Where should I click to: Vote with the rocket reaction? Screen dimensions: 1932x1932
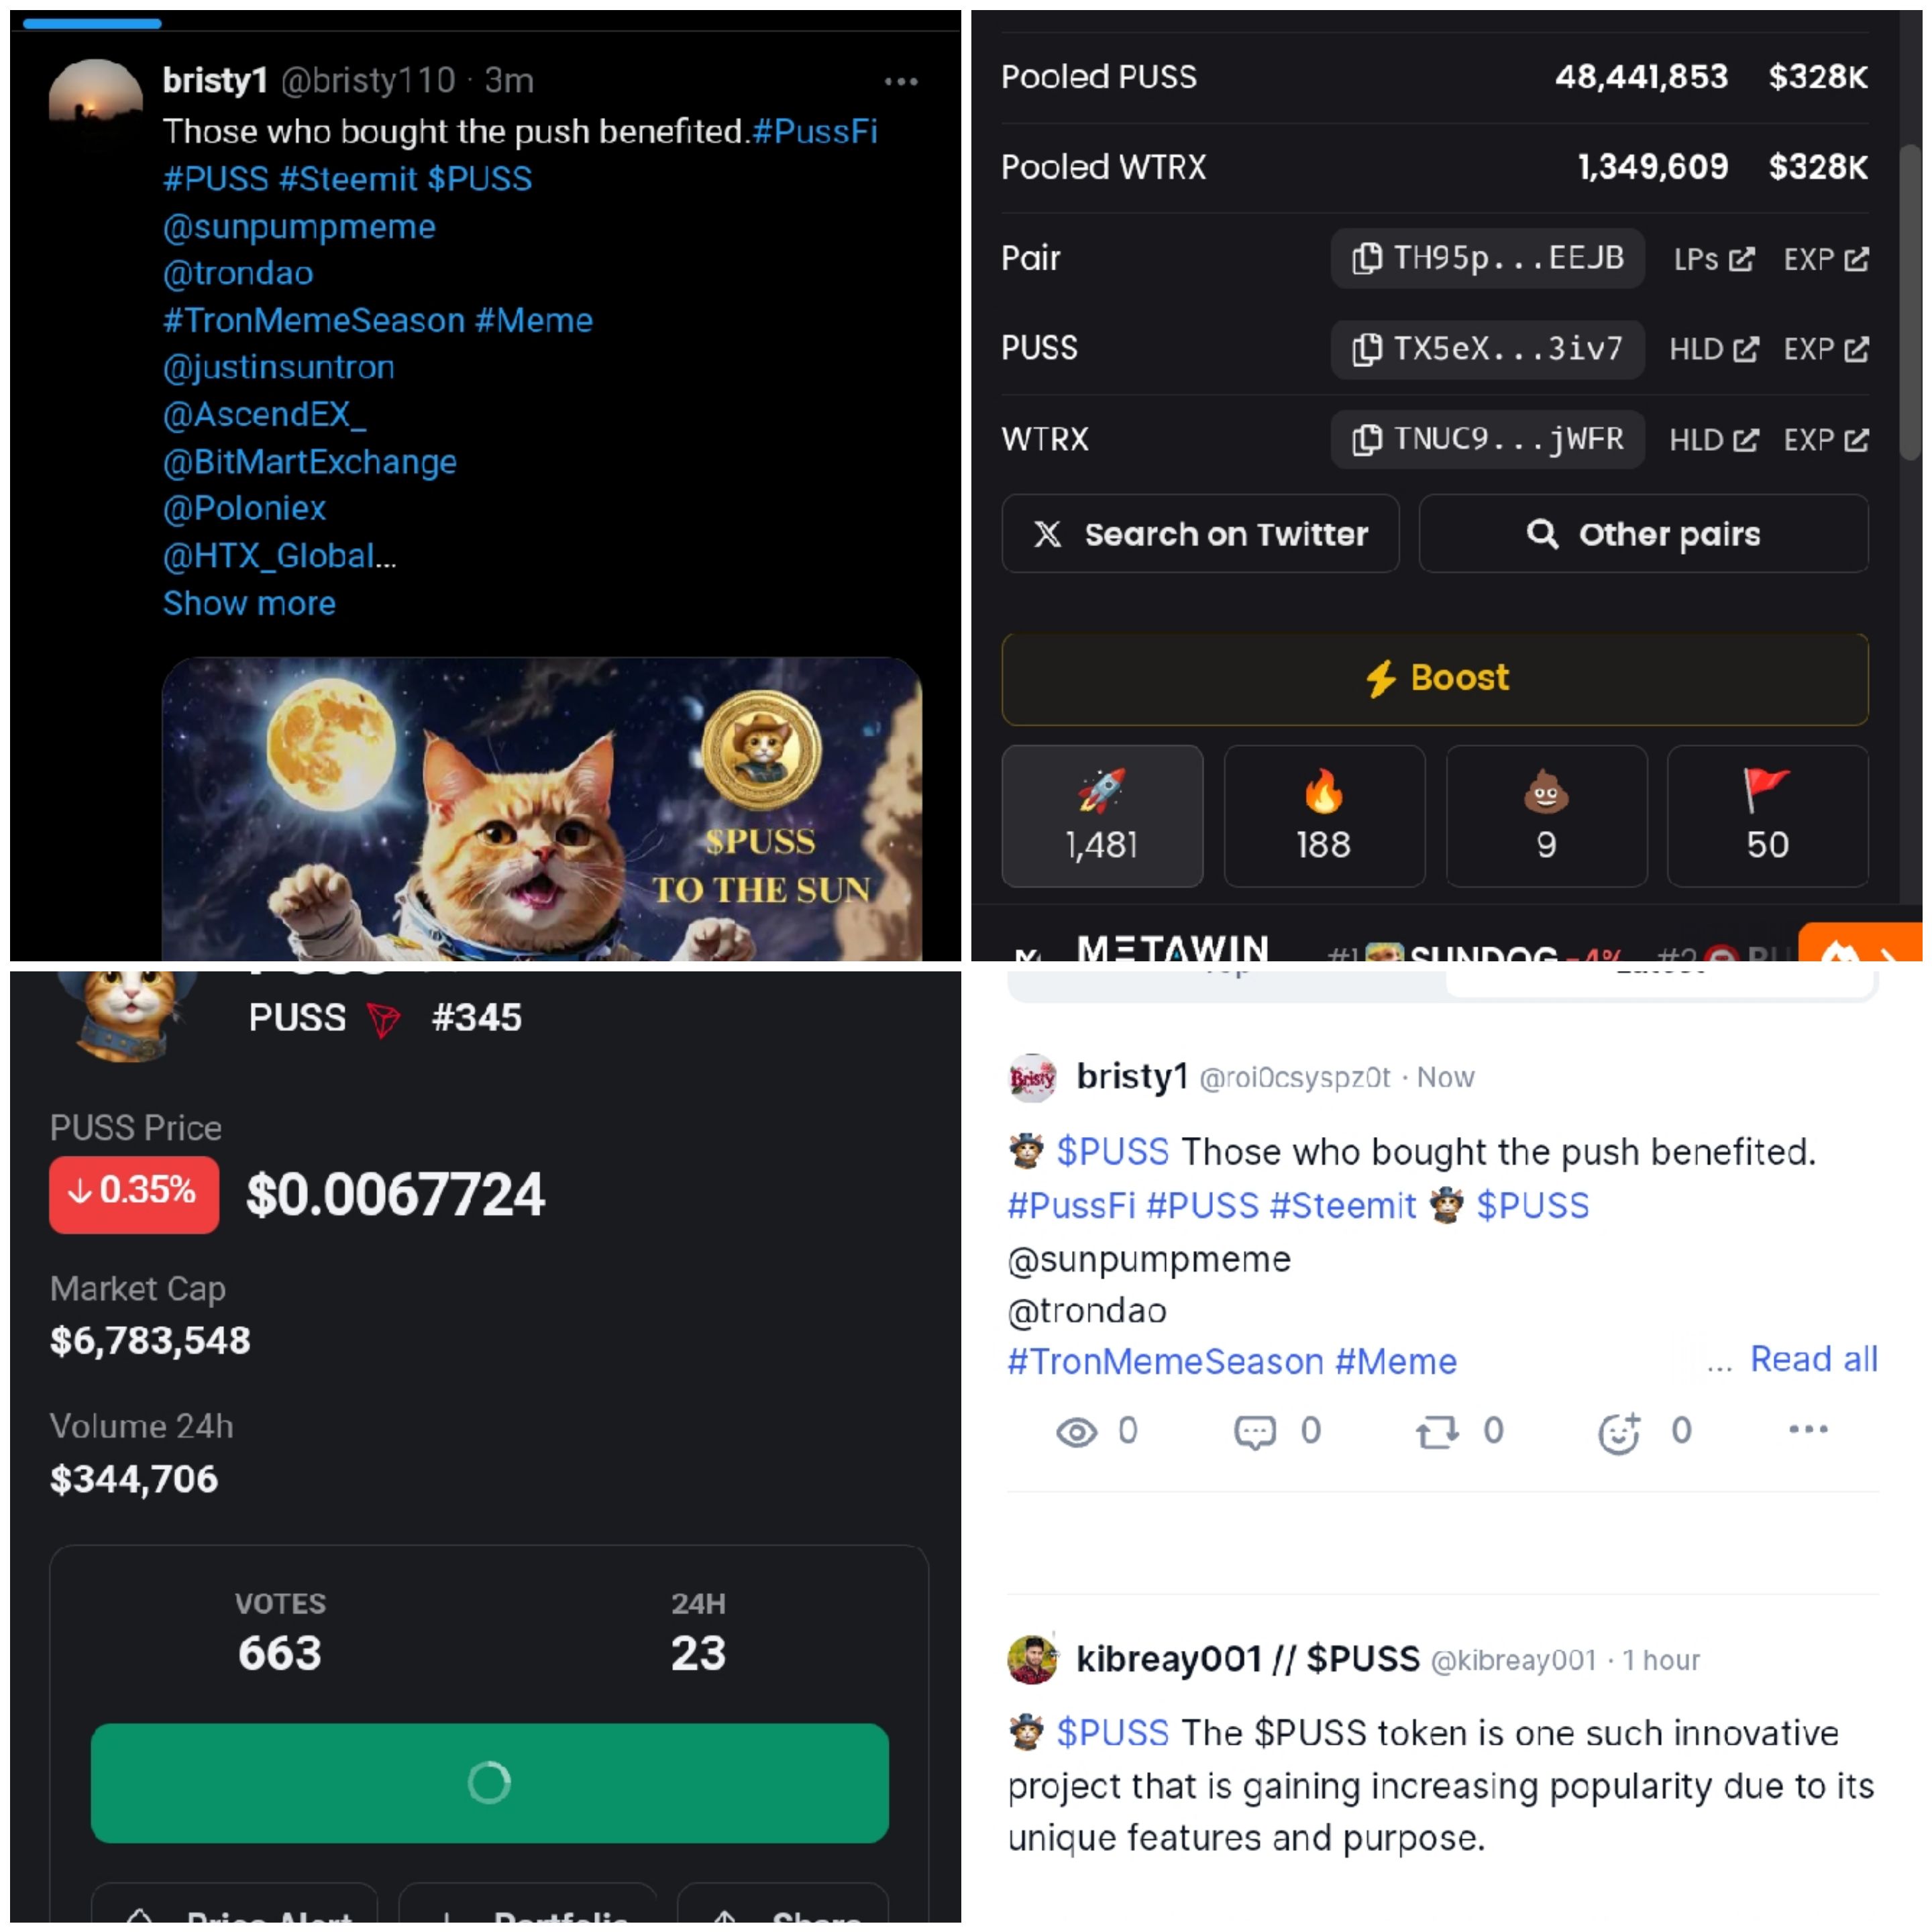pos(1102,816)
